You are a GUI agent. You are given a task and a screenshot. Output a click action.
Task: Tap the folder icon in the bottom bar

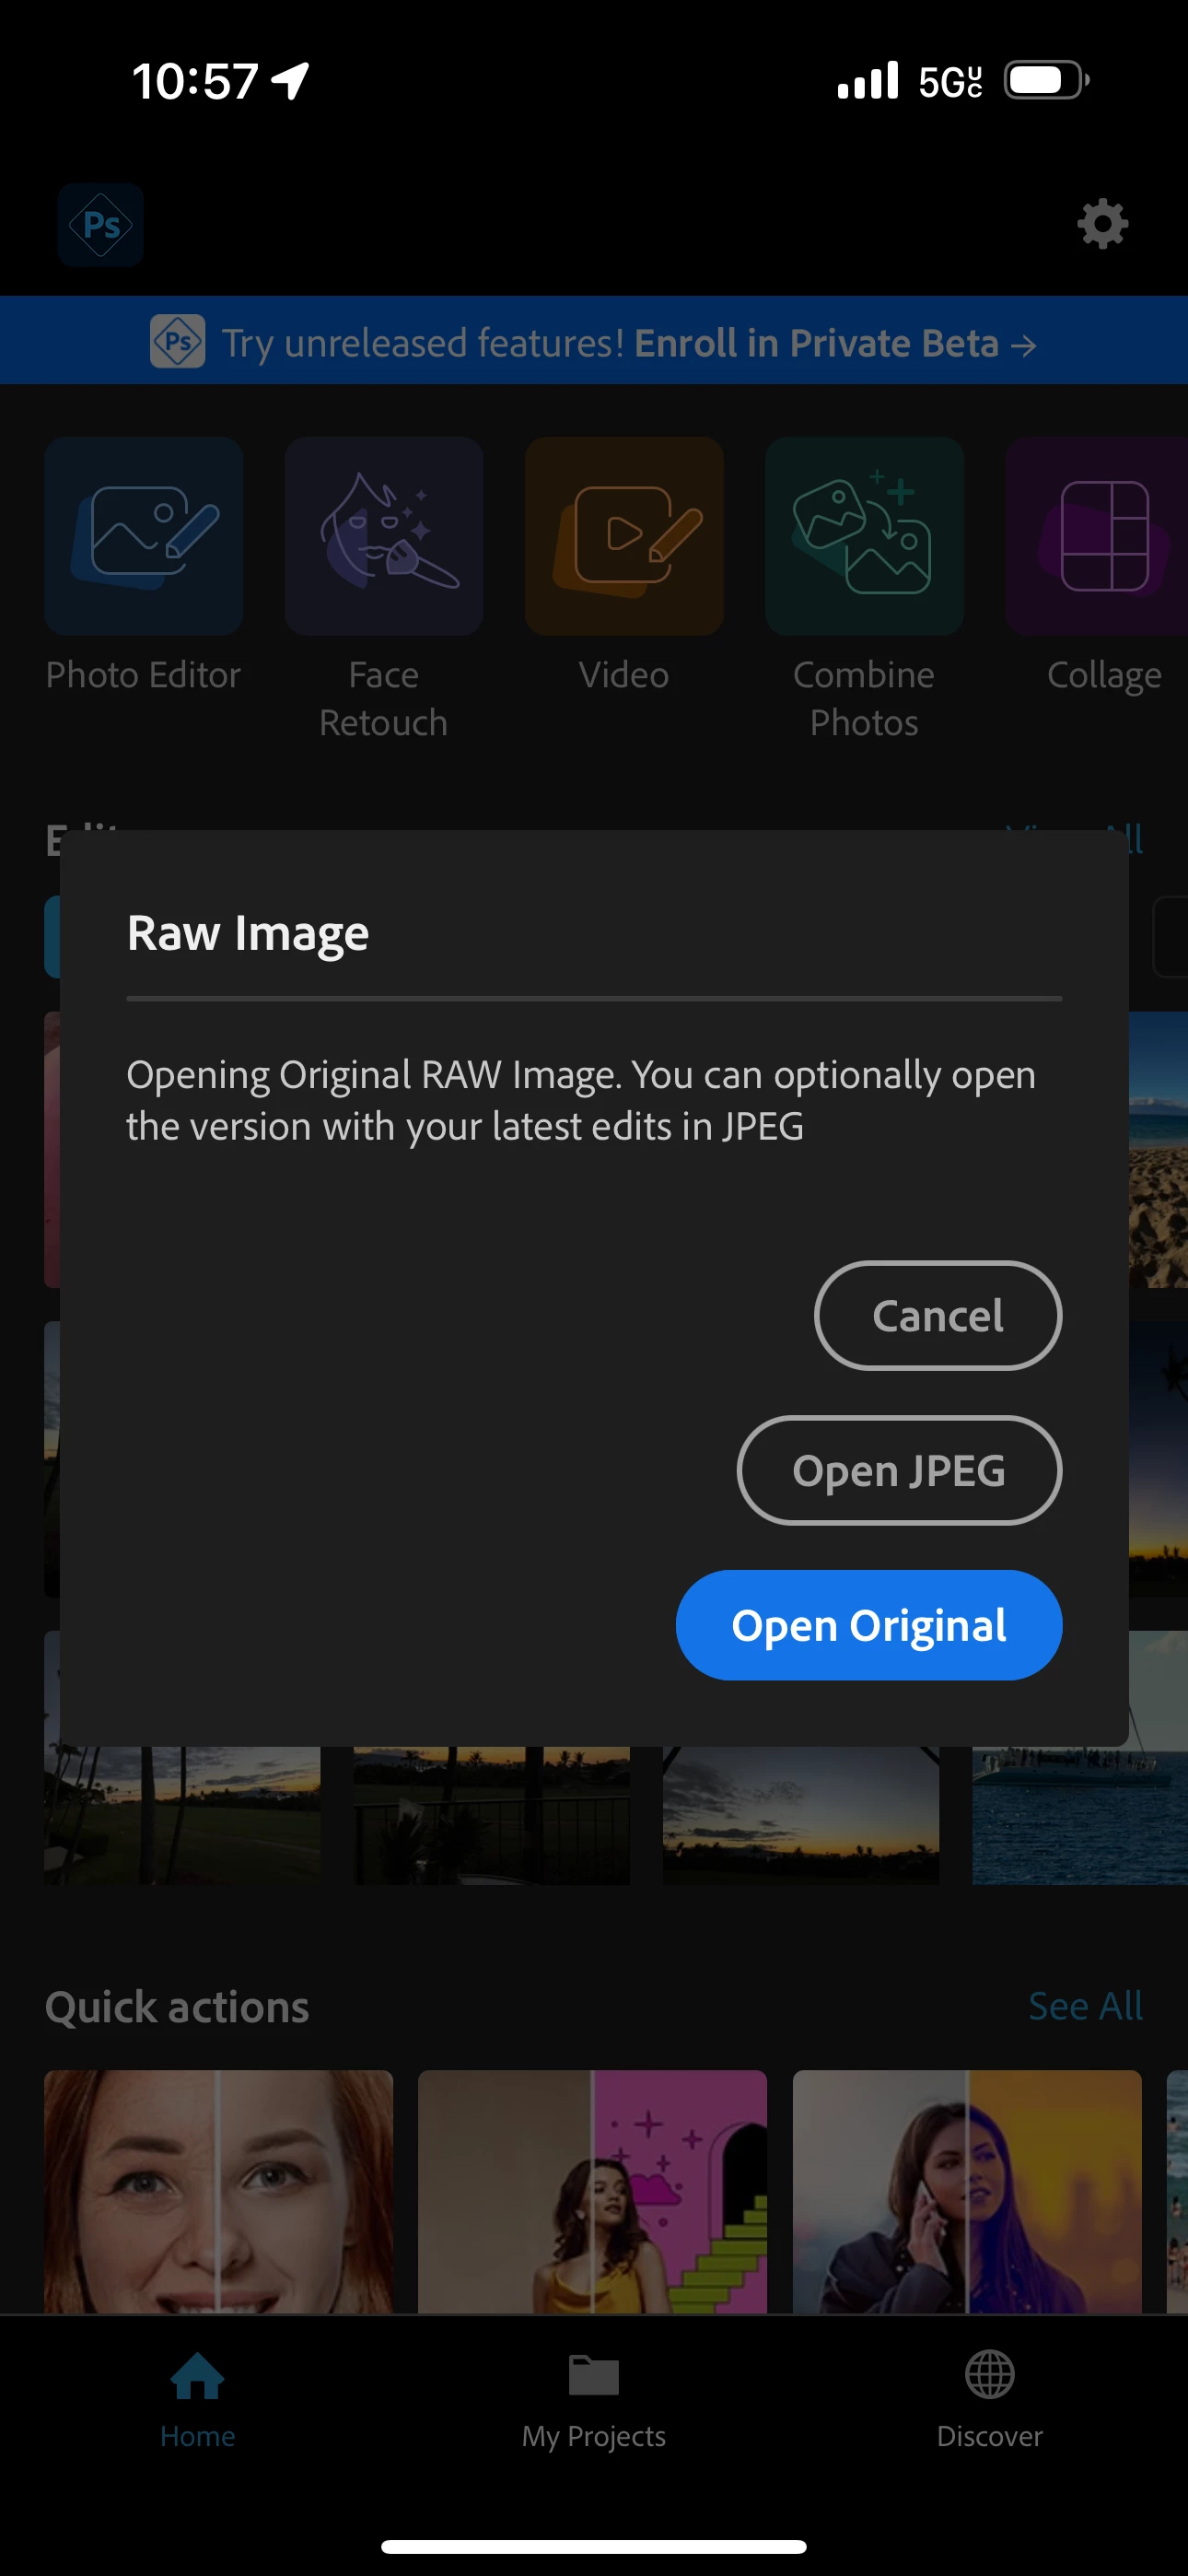tap(594, 2376)
